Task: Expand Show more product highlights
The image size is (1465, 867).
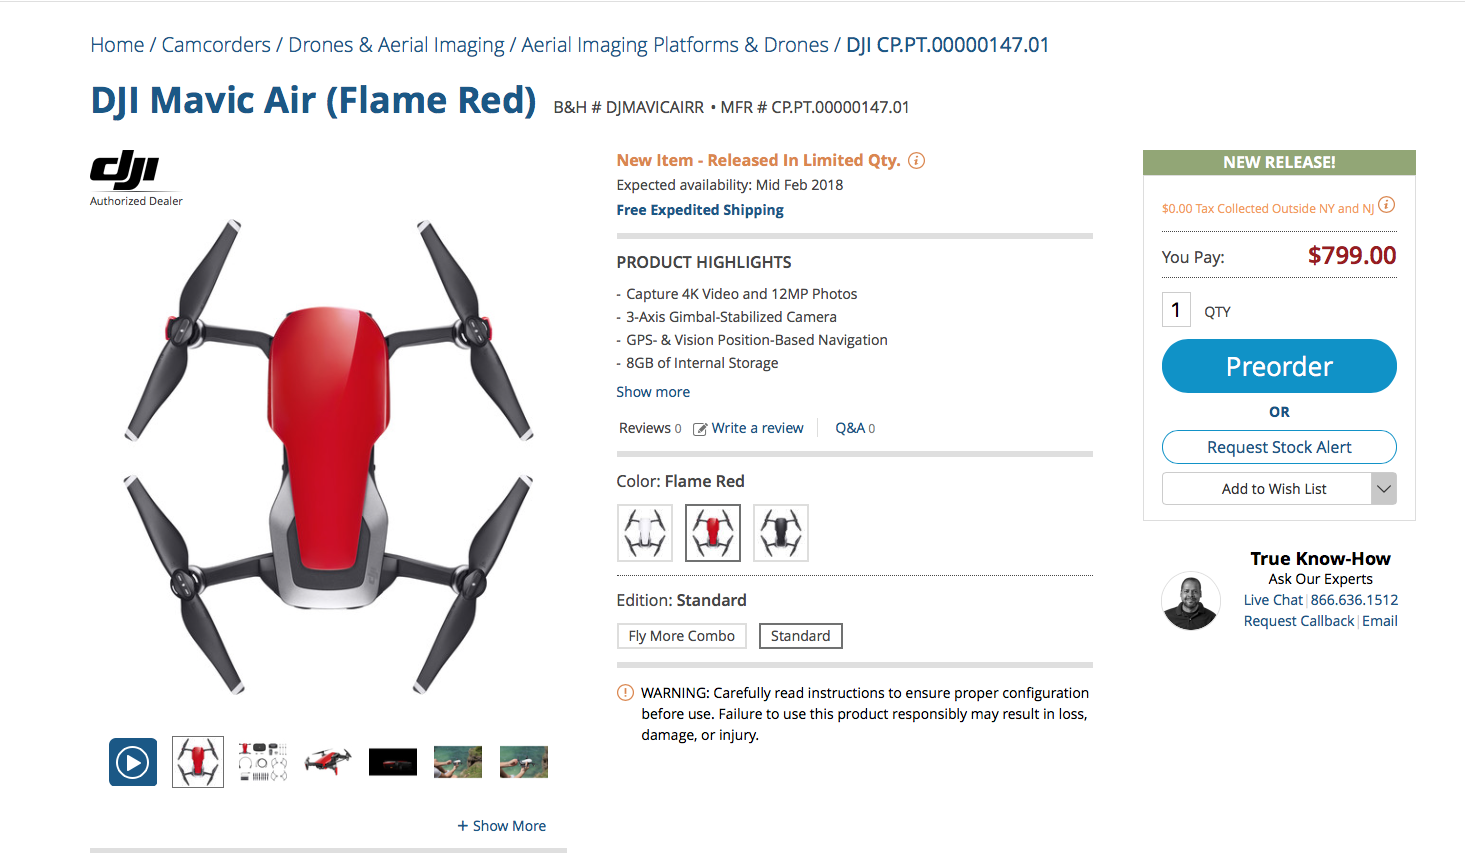Action: point(653,392)
